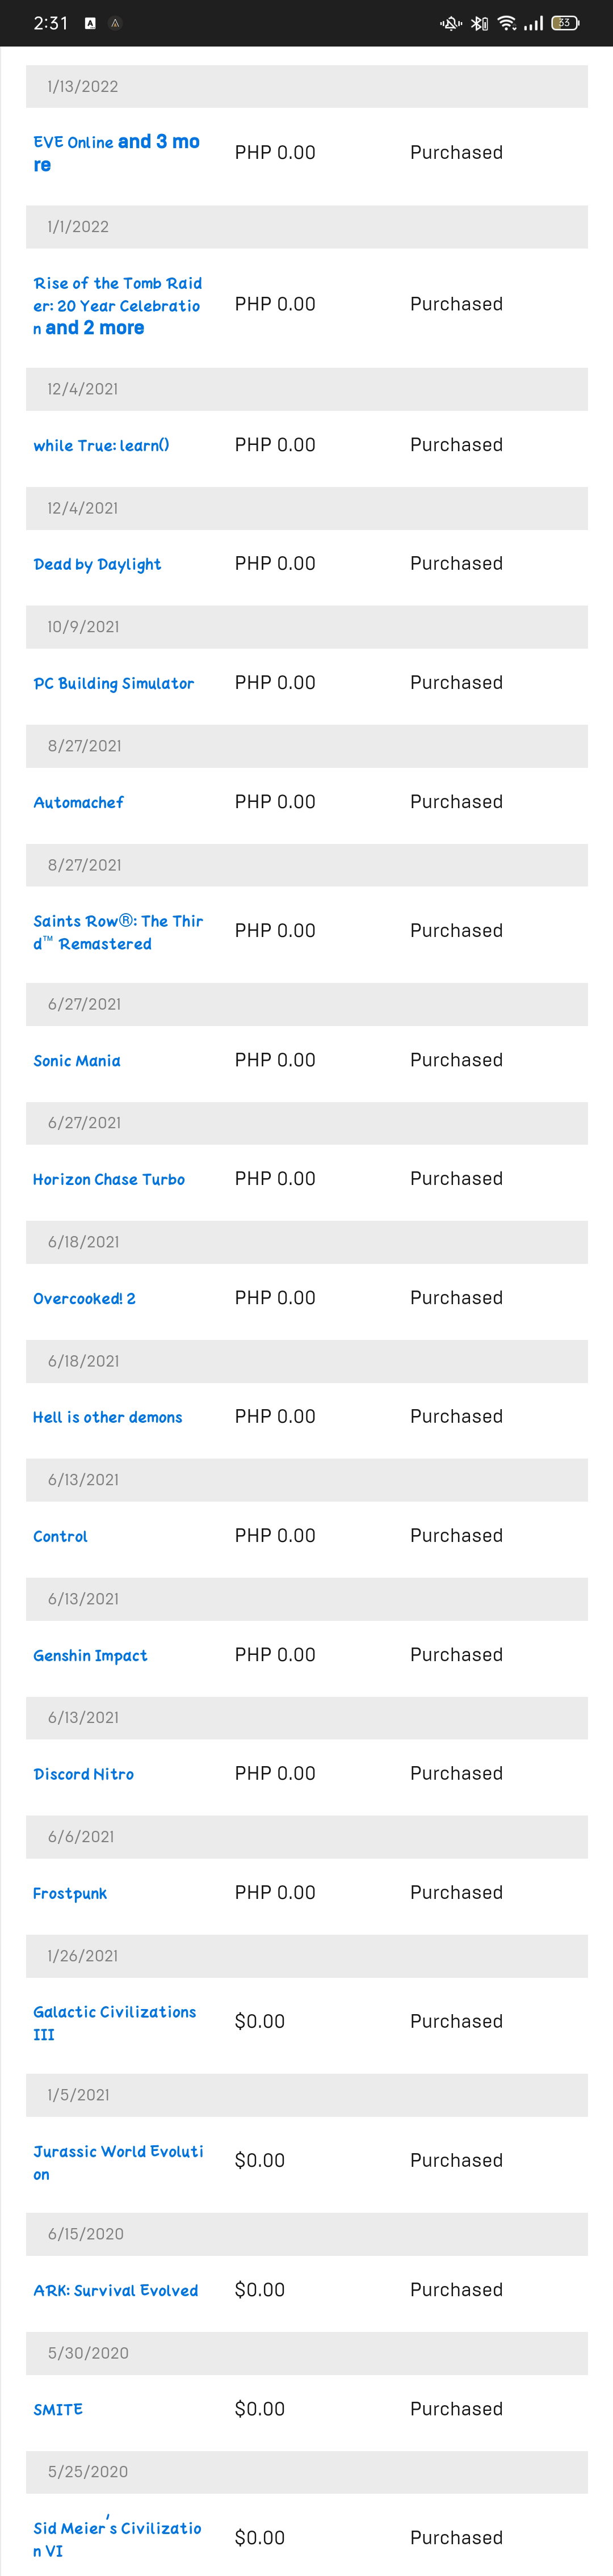Tap the cellular signal icon

click(x=534, y=23)
